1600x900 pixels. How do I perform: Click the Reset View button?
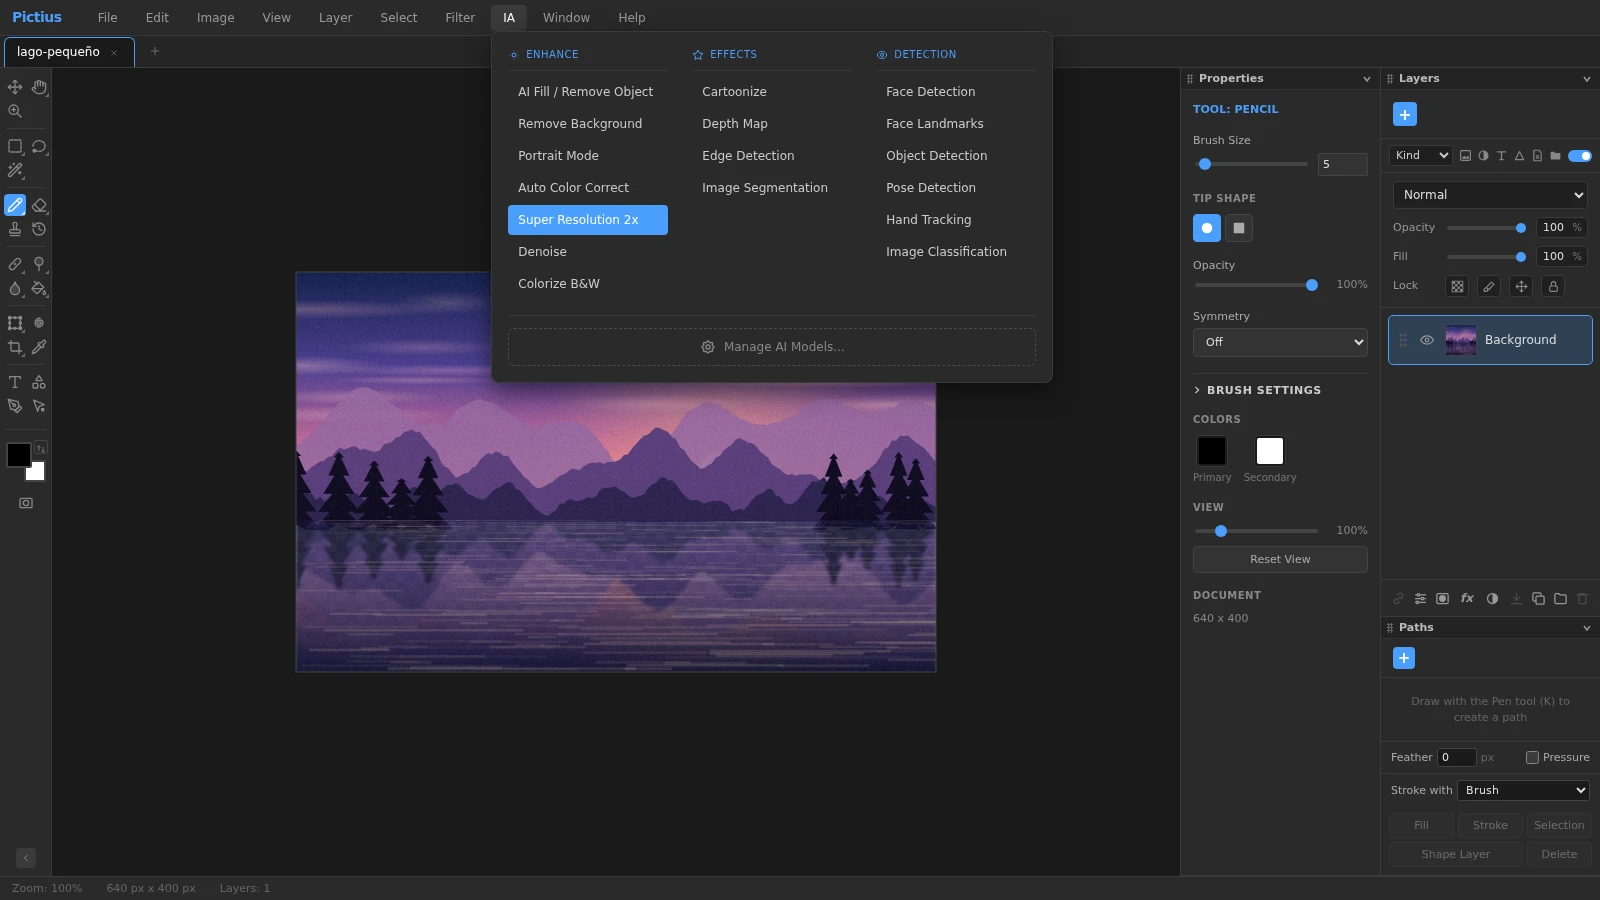click(x=1280, y=559)
